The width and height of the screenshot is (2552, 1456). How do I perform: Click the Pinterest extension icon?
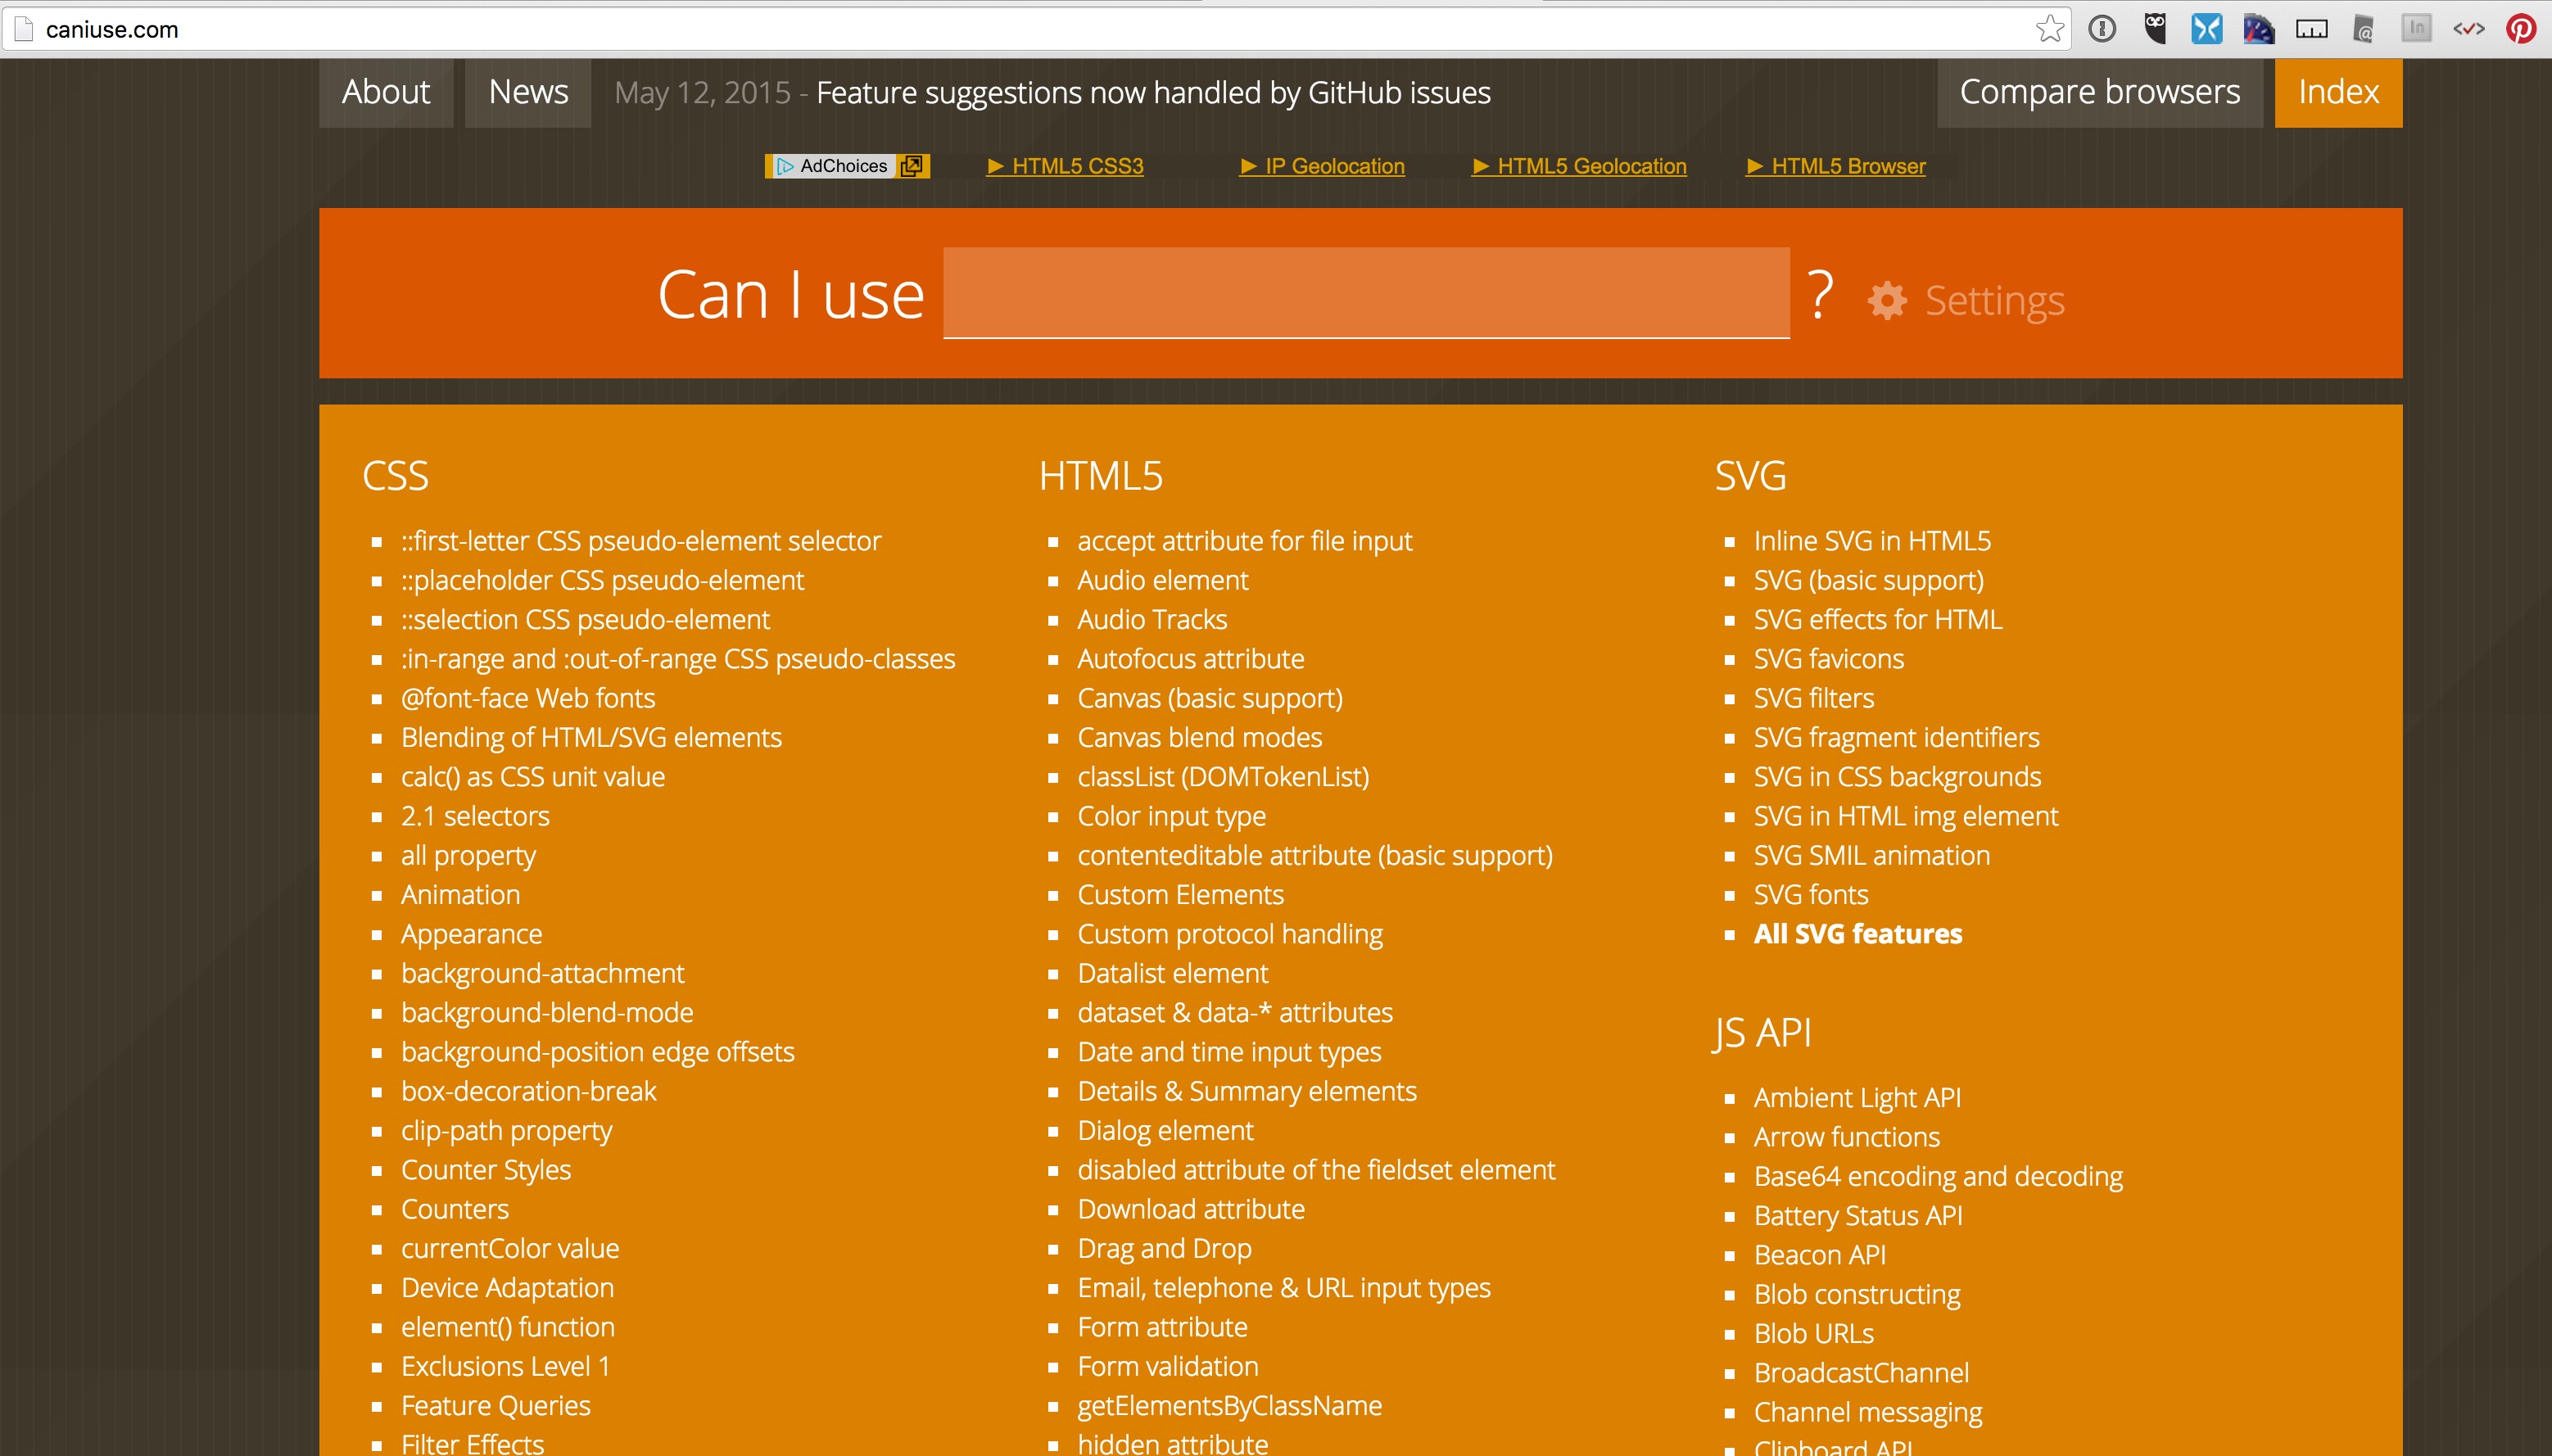2520,29
